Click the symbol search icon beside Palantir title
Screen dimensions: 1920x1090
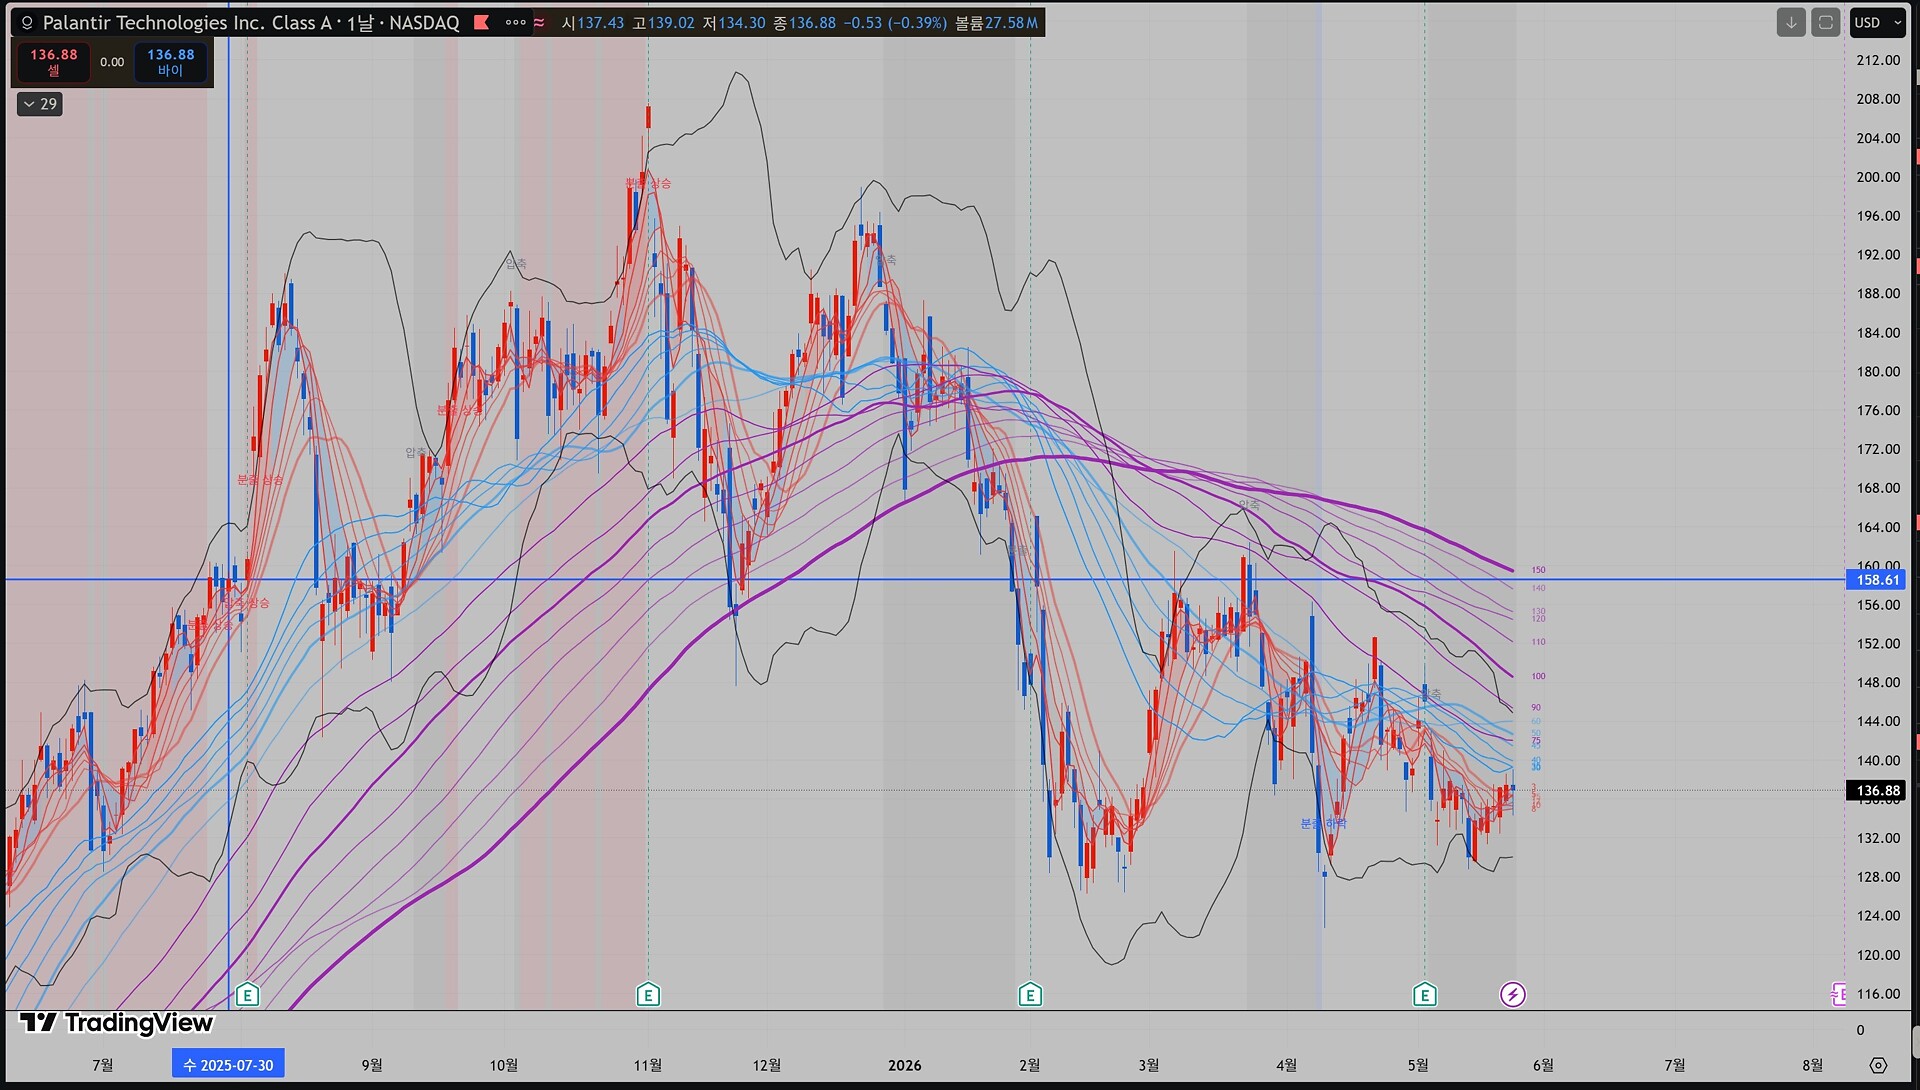point(27,23)
